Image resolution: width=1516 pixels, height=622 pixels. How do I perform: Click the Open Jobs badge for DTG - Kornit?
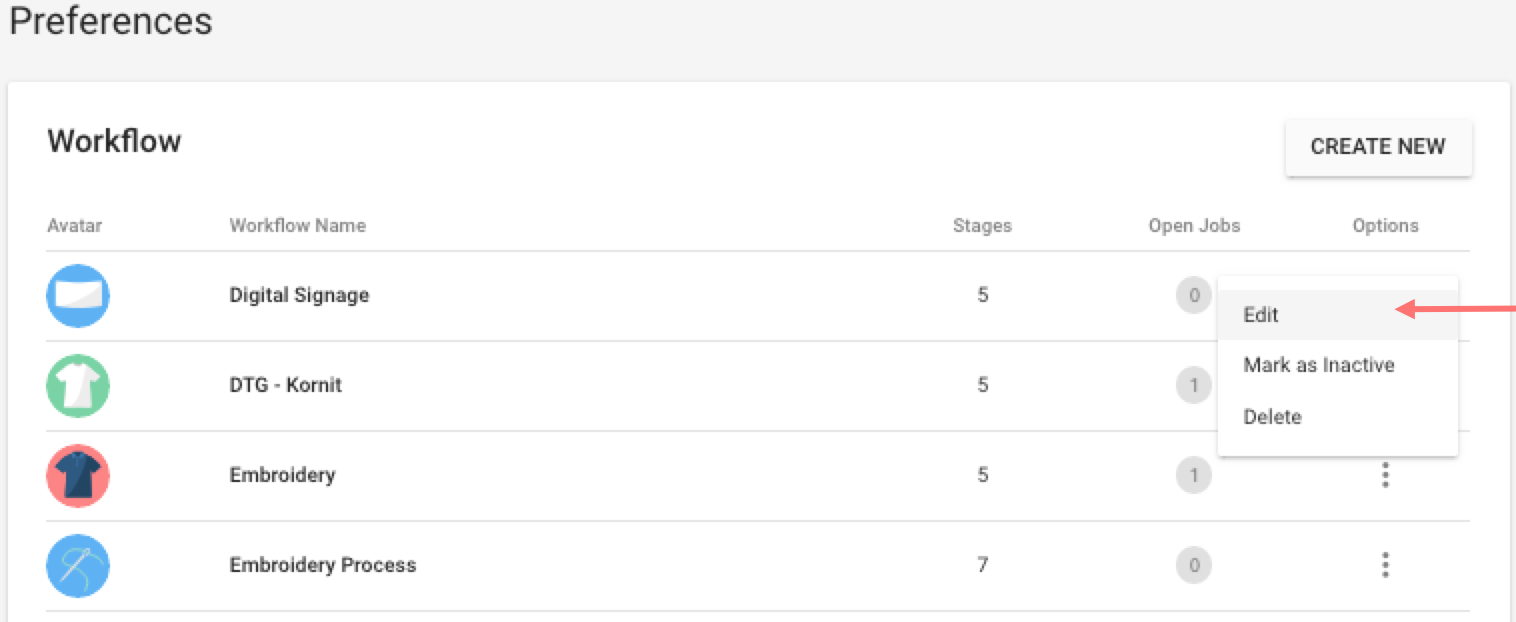[1194, 386]
